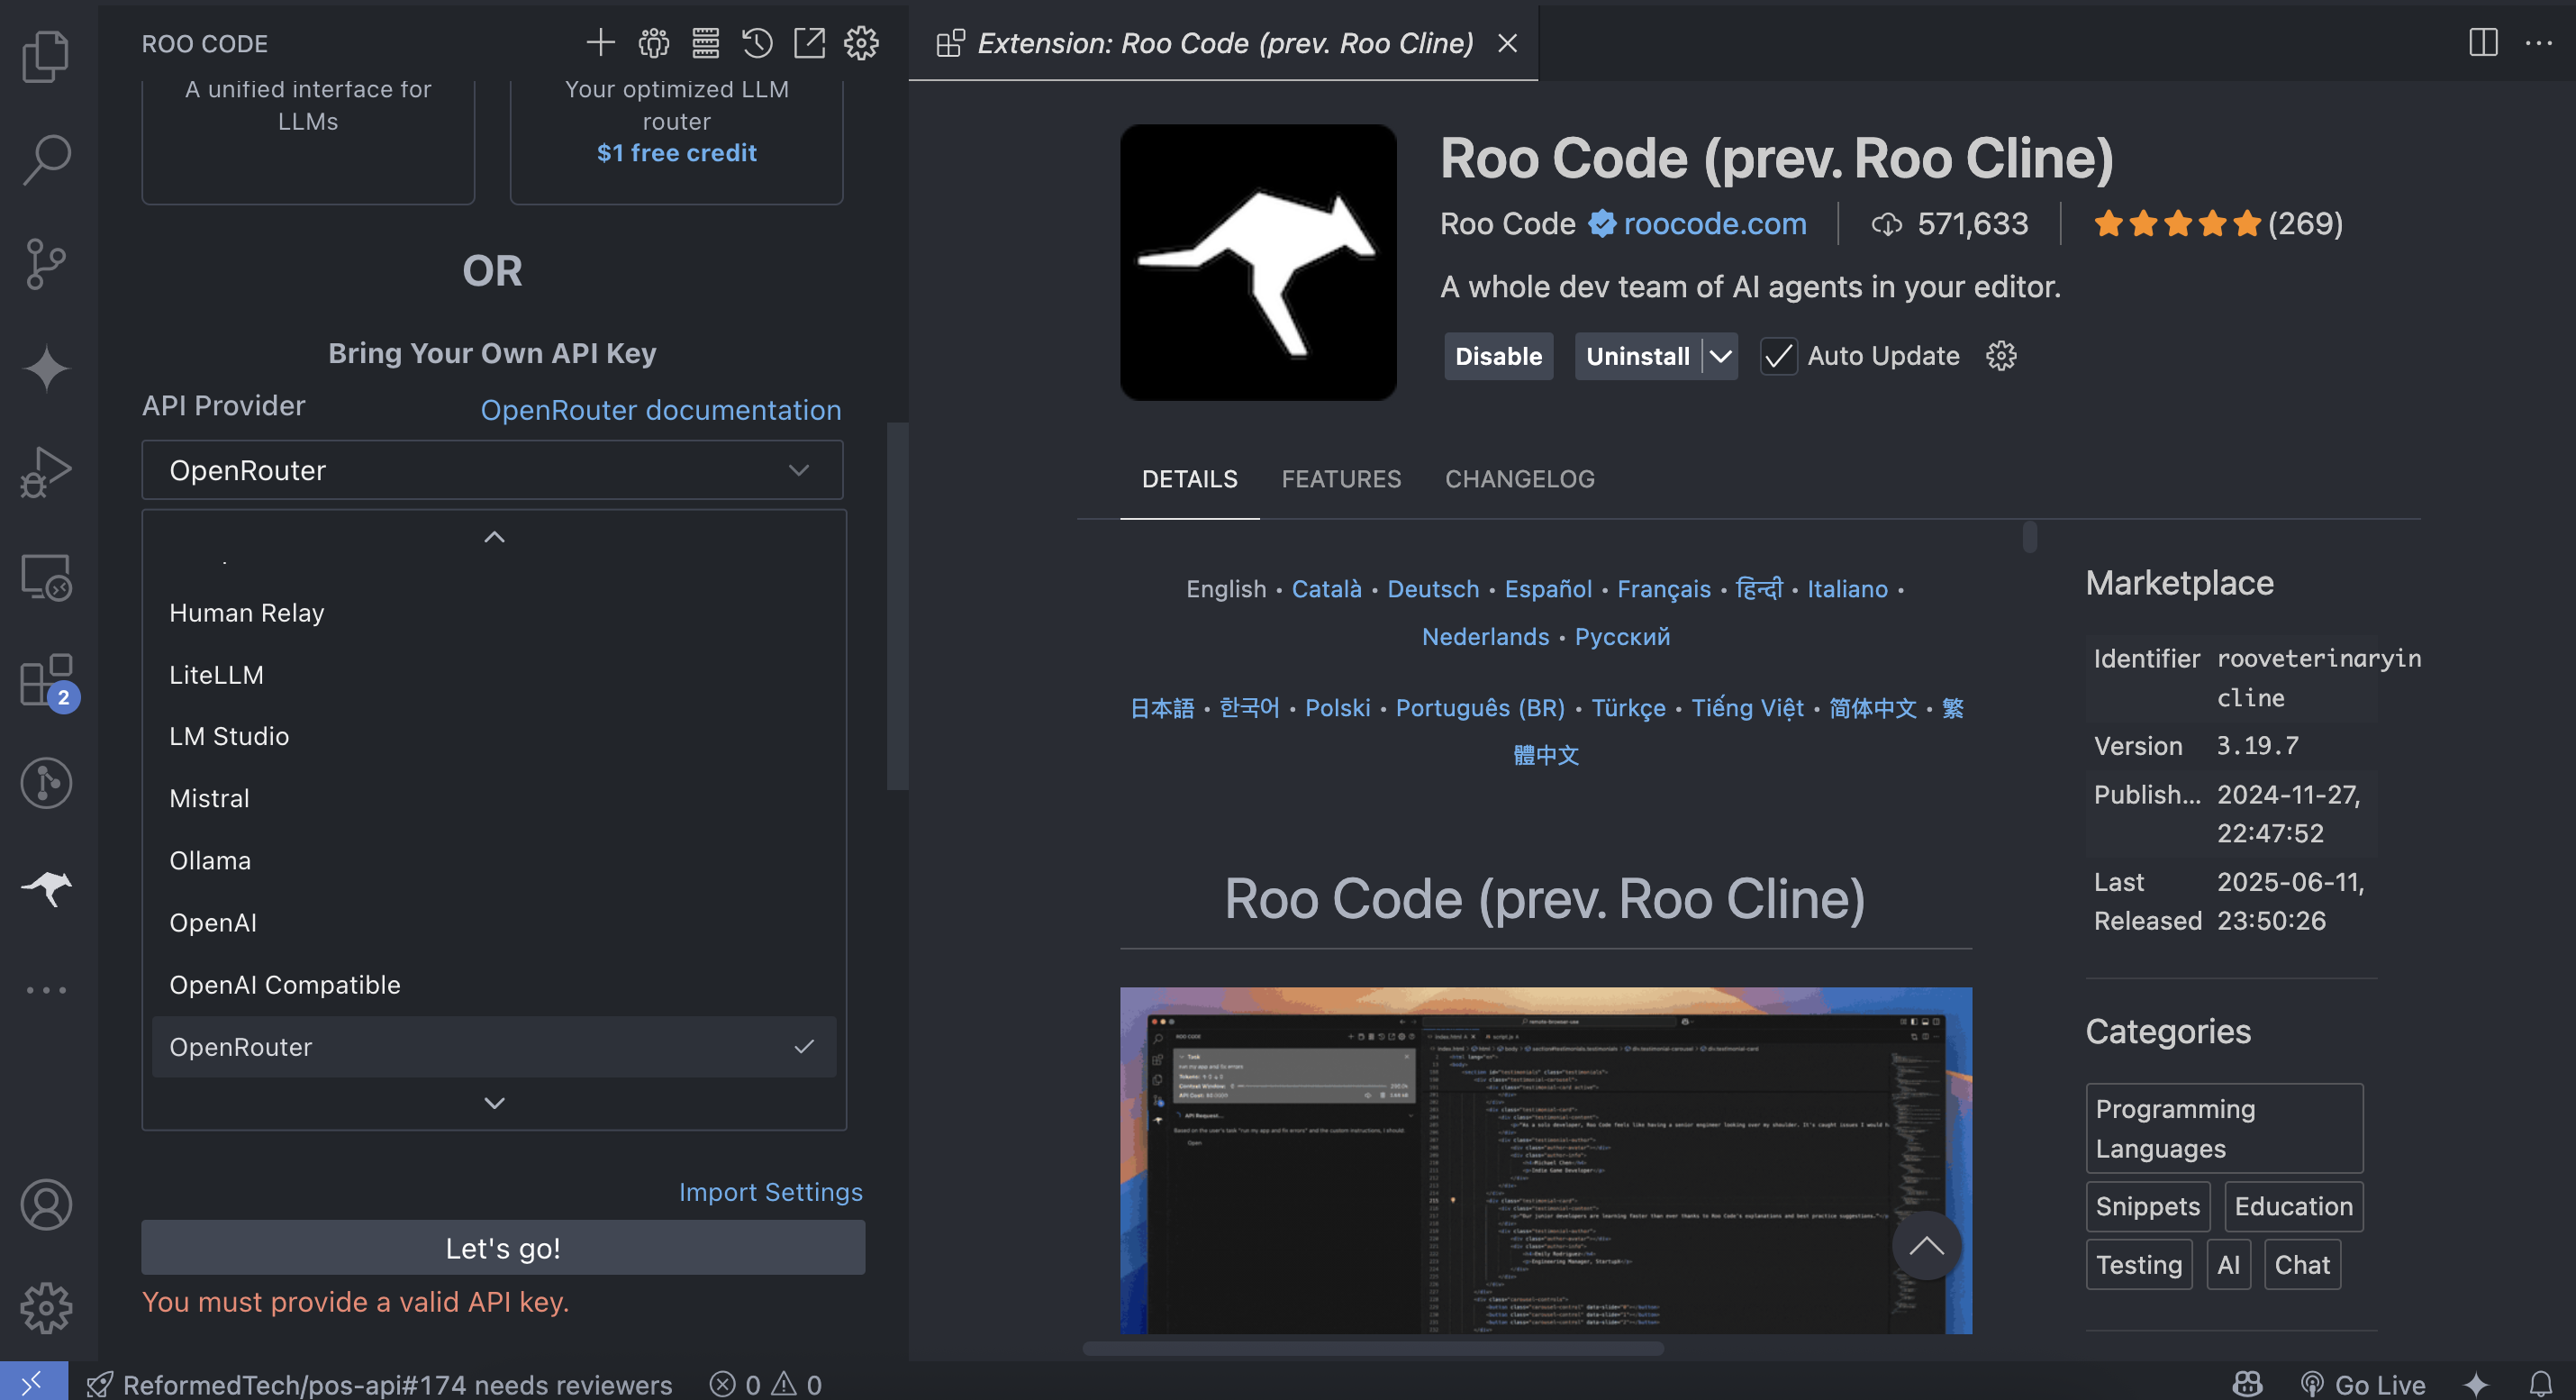This screenshot has width=2576, height=1400.
Task: Open the Deutsch translation link
Action: (1432, 589)
